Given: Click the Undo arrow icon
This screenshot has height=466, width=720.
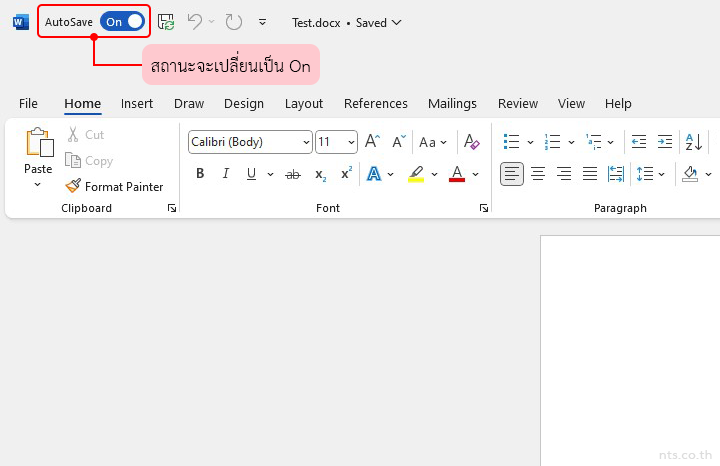Looking at the screenshot, I should 194,21.
